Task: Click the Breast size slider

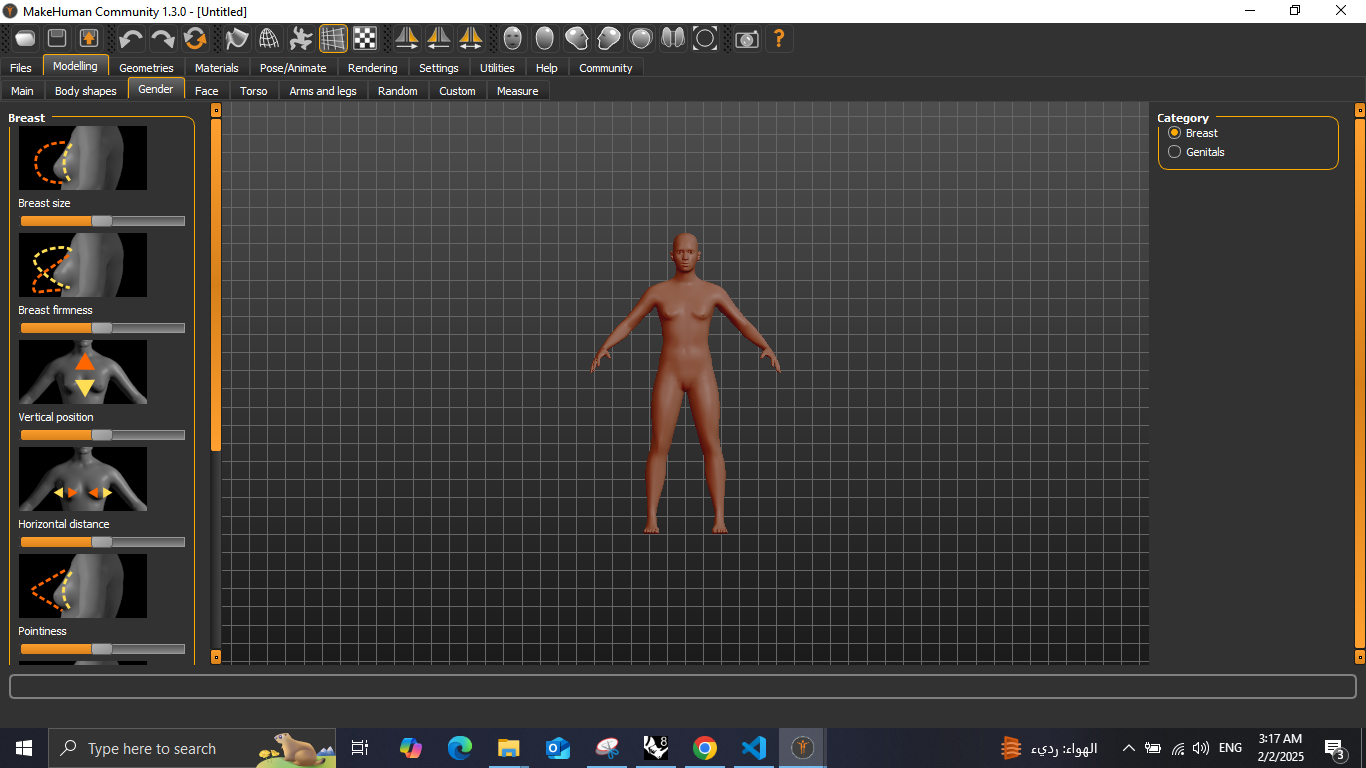Action: click(102, 221)
